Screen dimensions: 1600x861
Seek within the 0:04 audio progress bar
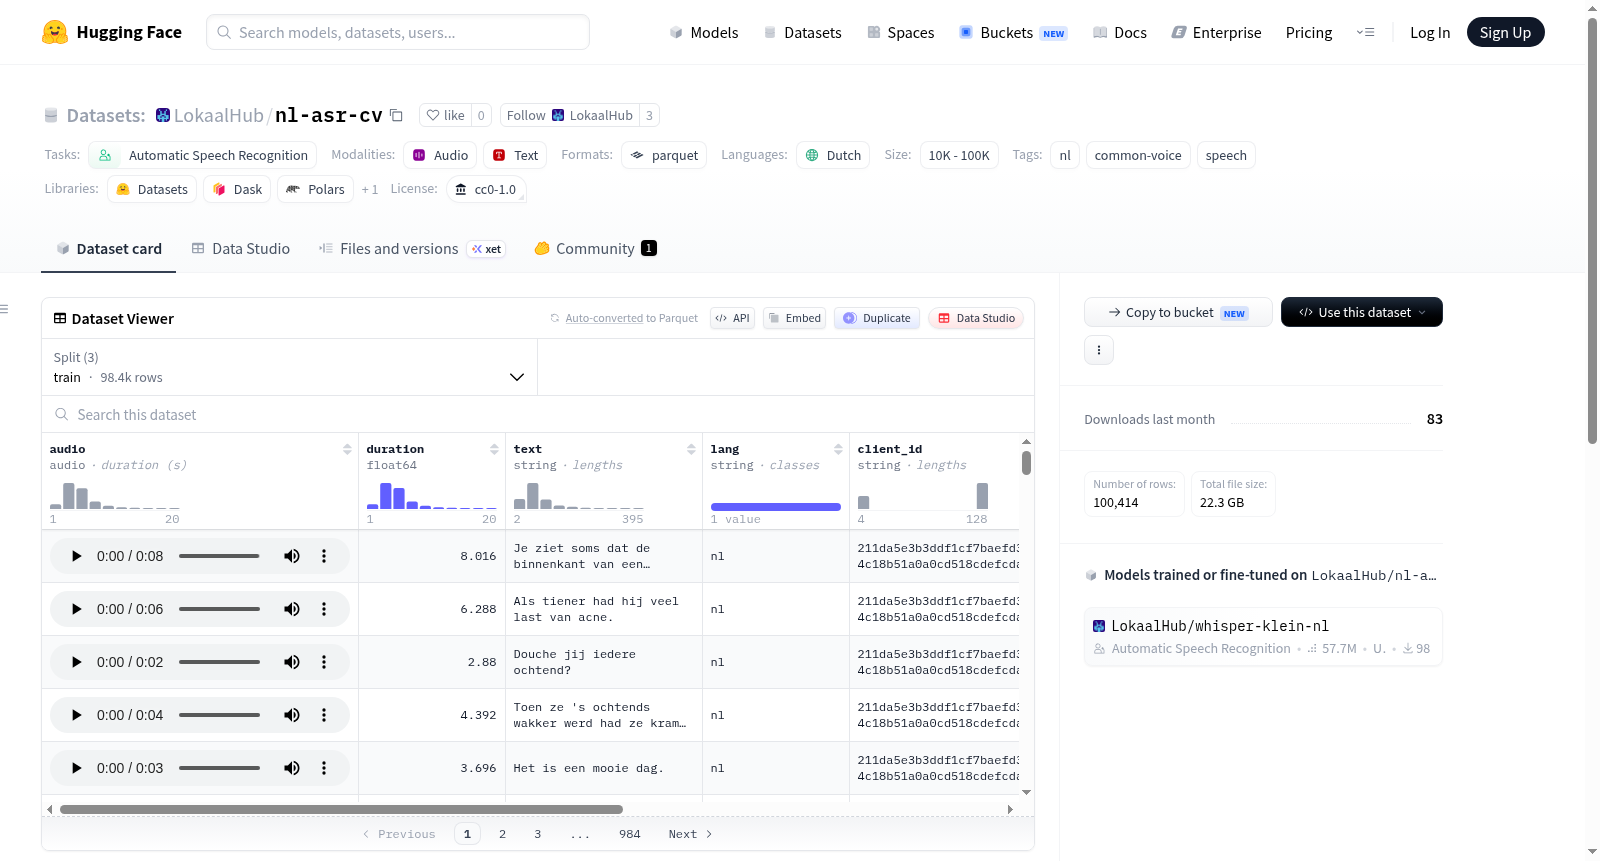(x=219, y=715)
